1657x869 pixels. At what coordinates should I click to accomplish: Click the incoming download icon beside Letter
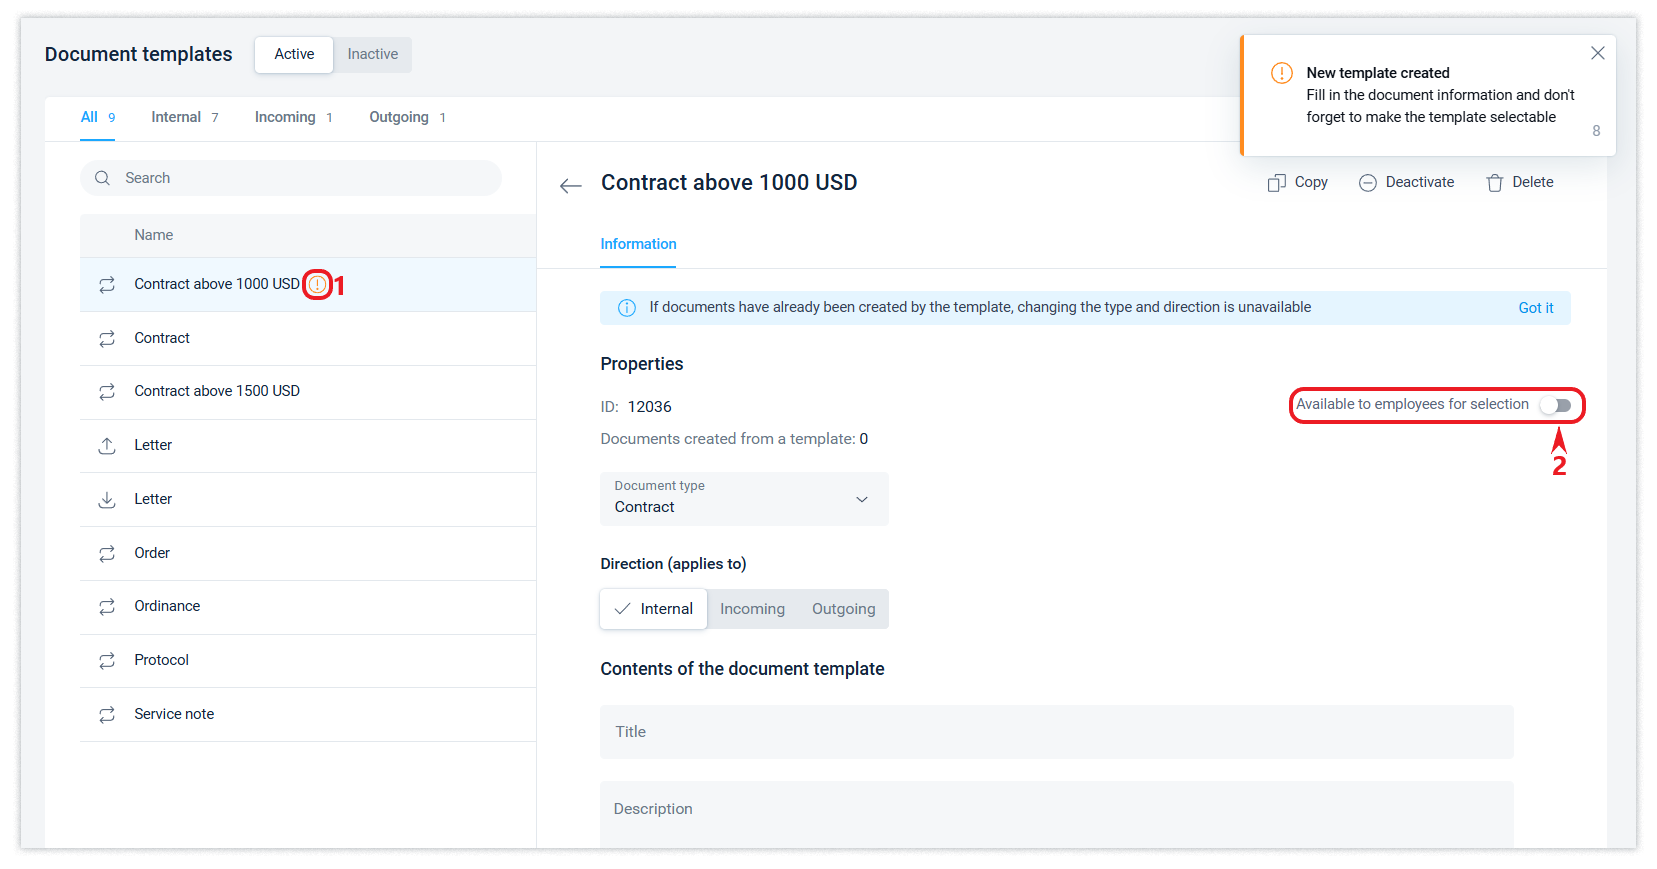coord(107,499)
